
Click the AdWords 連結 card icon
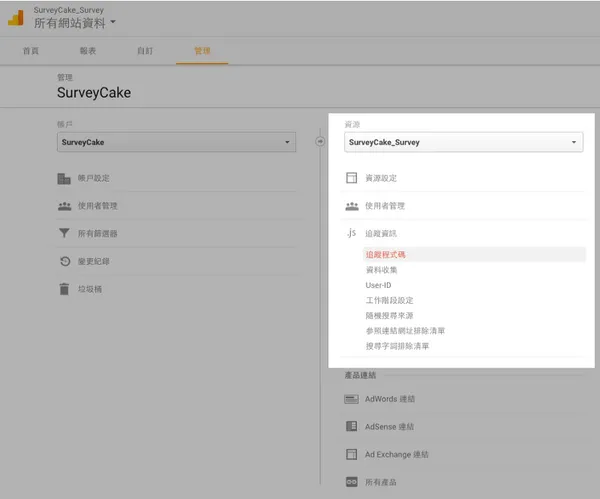[x=351, y=400]
